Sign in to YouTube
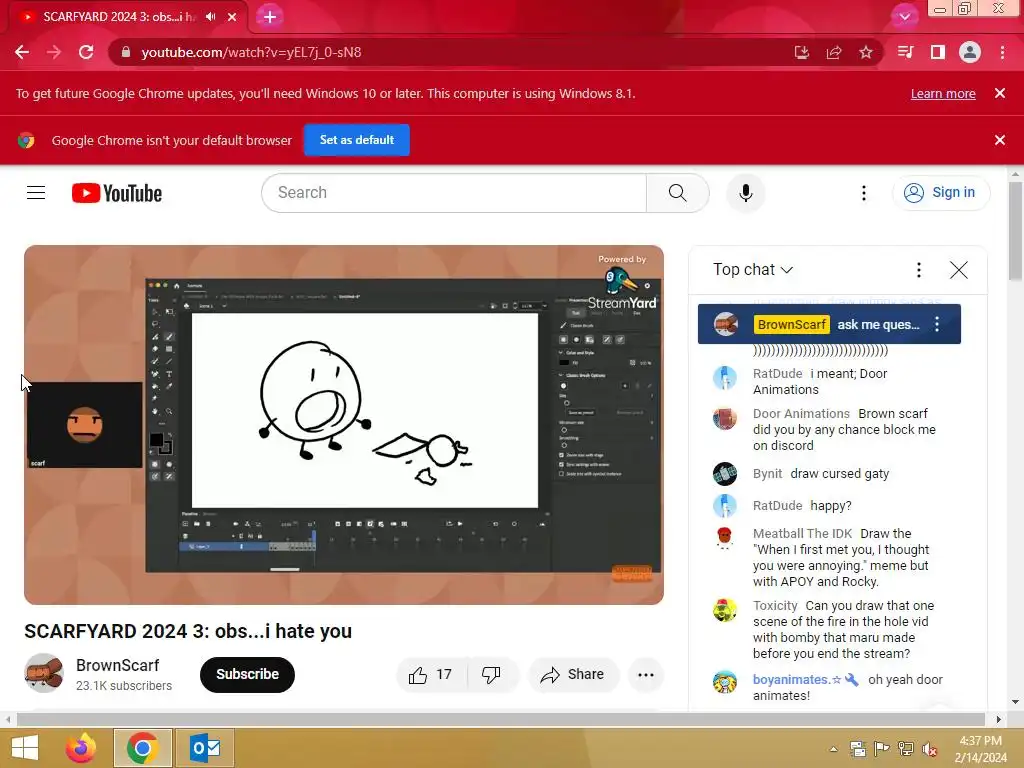Image resolution: width=1024 pixels, height=768 pixels. [x=941, y=193]
